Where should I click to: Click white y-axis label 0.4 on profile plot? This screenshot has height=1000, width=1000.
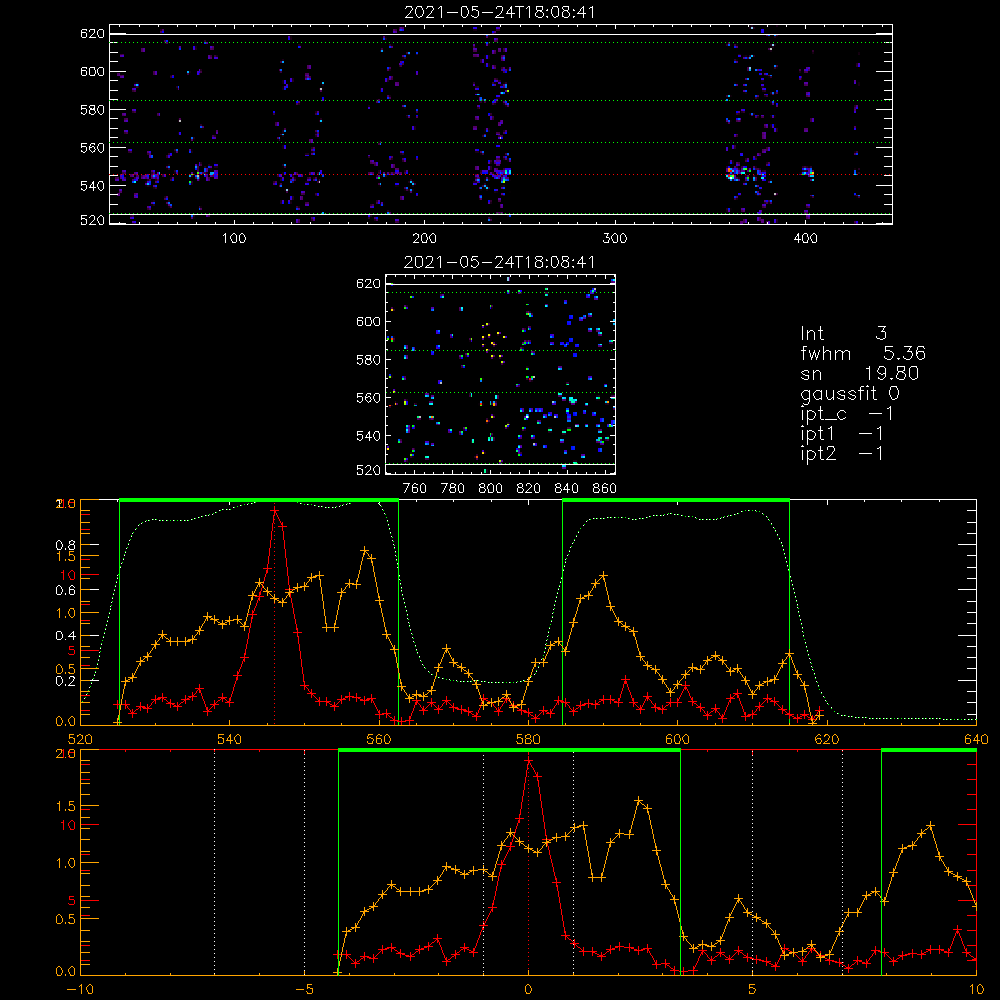[x=66, y=635]
